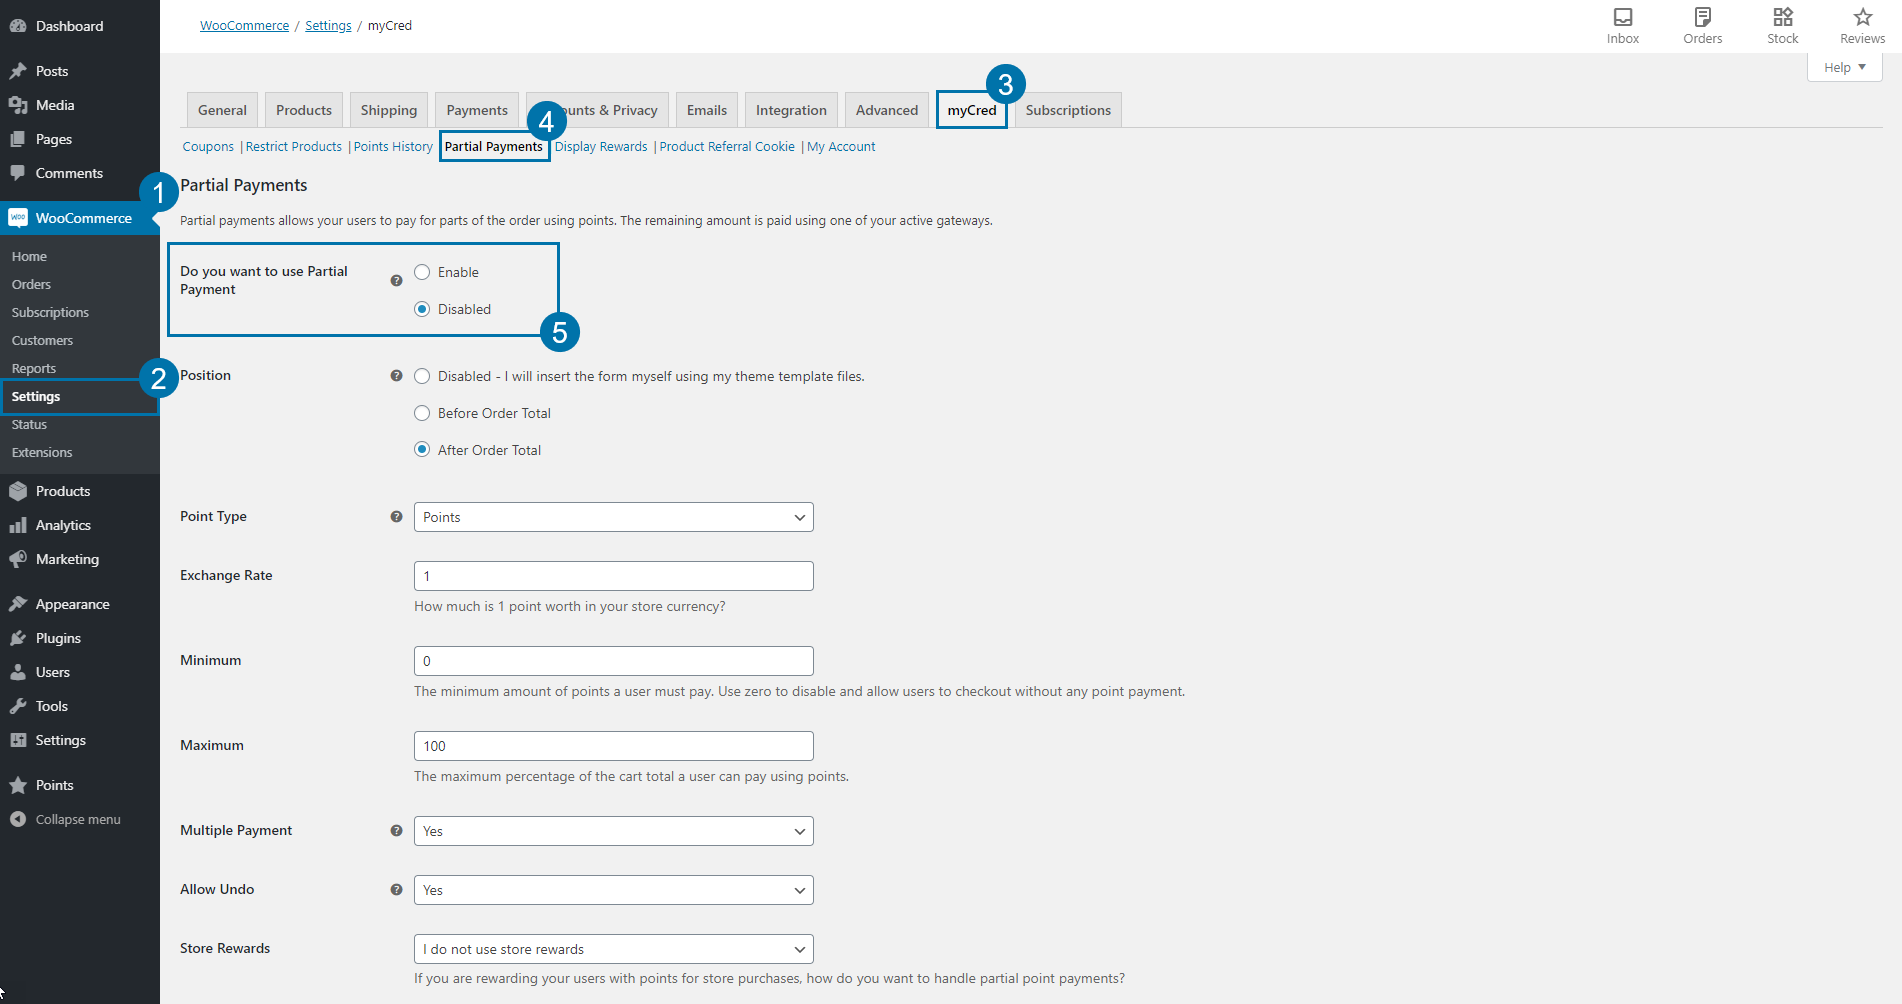Click the WooCommerce logo icon
The height and width of the screenshot is (1004, 1902).
(x=18, y=218)
